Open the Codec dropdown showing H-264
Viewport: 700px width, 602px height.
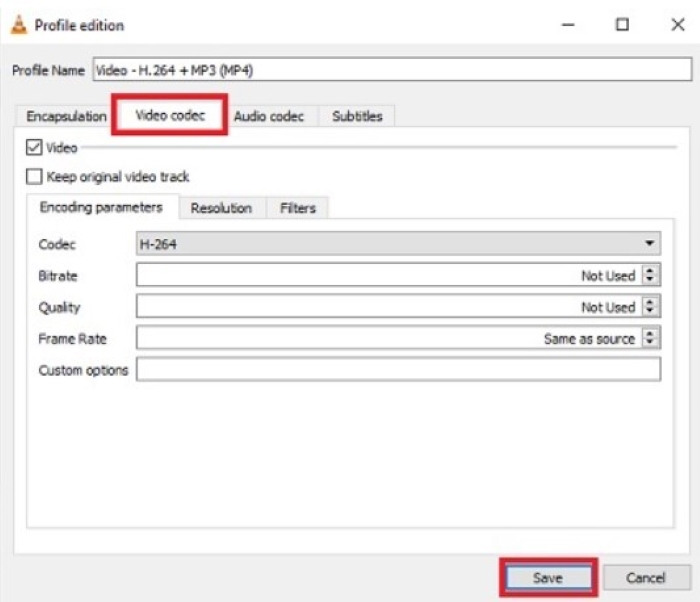pyautogui.click(x=398, y=244)
